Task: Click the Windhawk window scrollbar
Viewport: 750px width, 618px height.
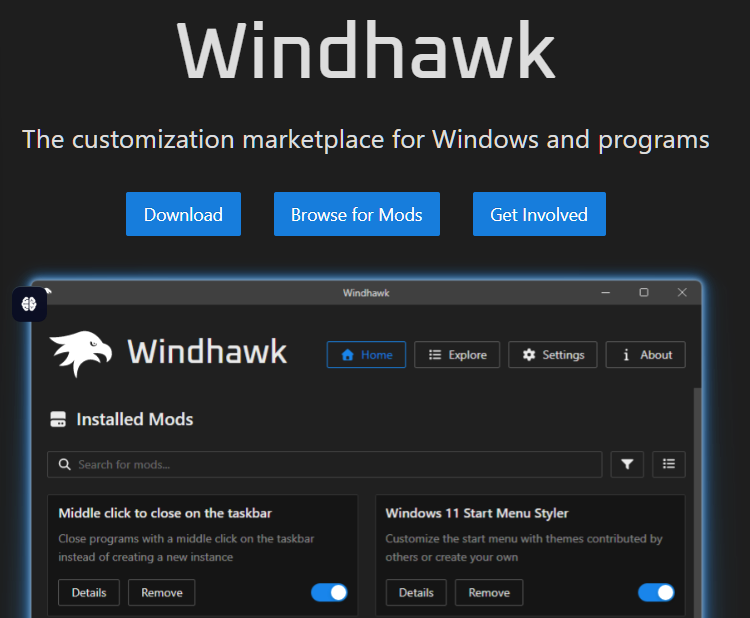Action: coord(697,502)
